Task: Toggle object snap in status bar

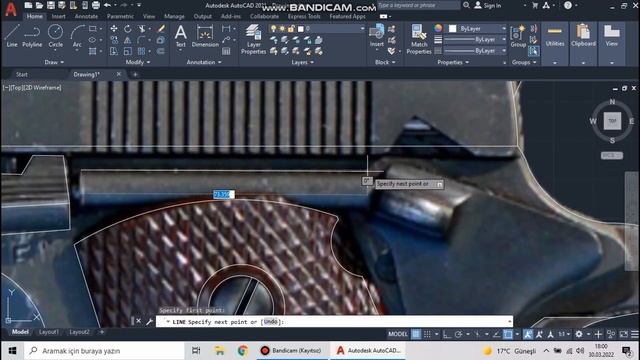Action: coord(508,334)
